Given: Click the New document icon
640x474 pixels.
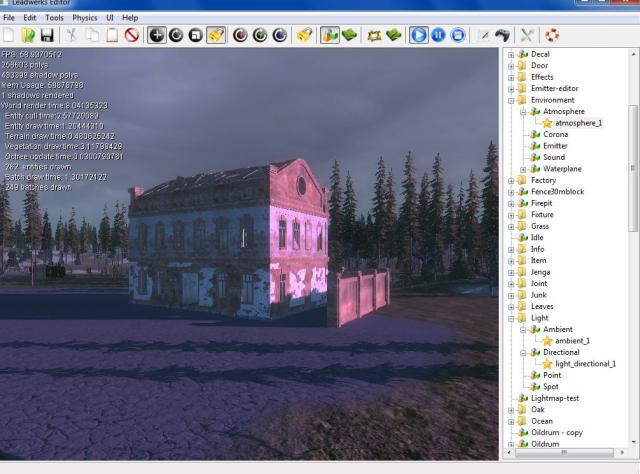Looking at the screenshot, I should tap(9, 35).
